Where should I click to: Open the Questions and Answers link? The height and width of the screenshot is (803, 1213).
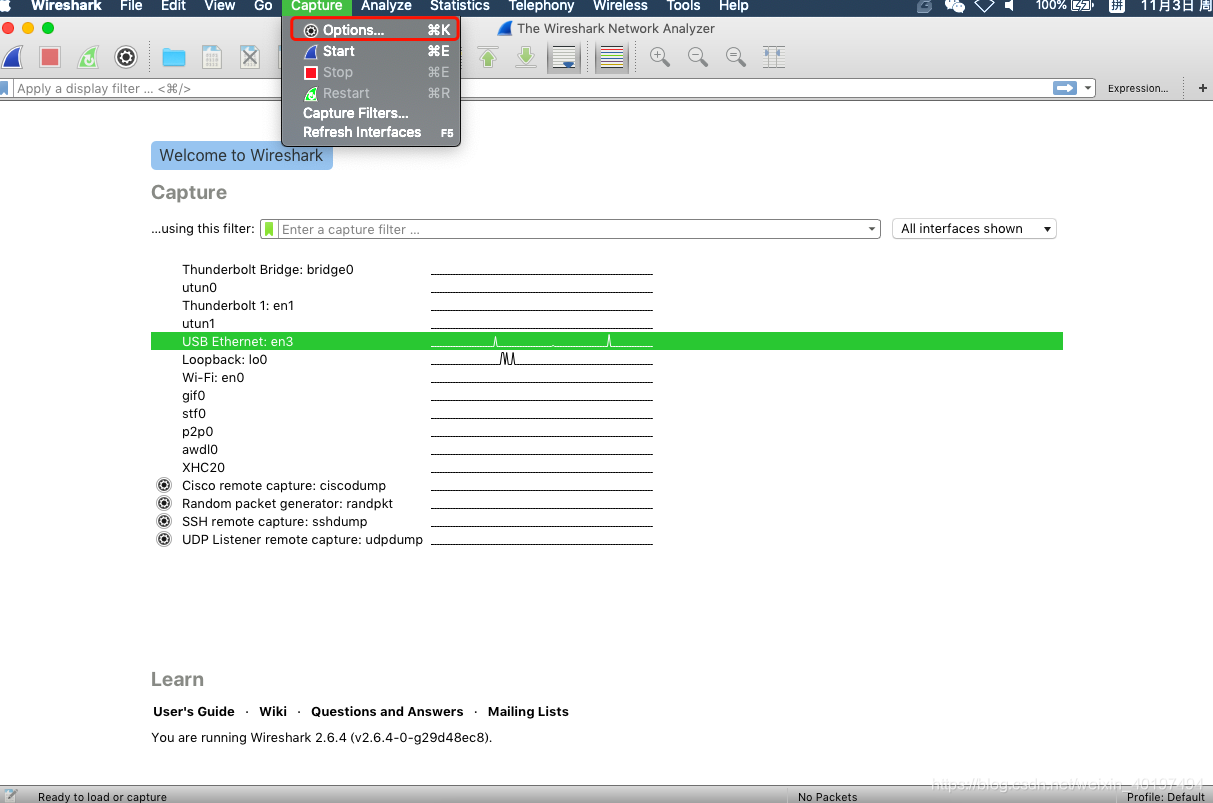coord(387,712)
